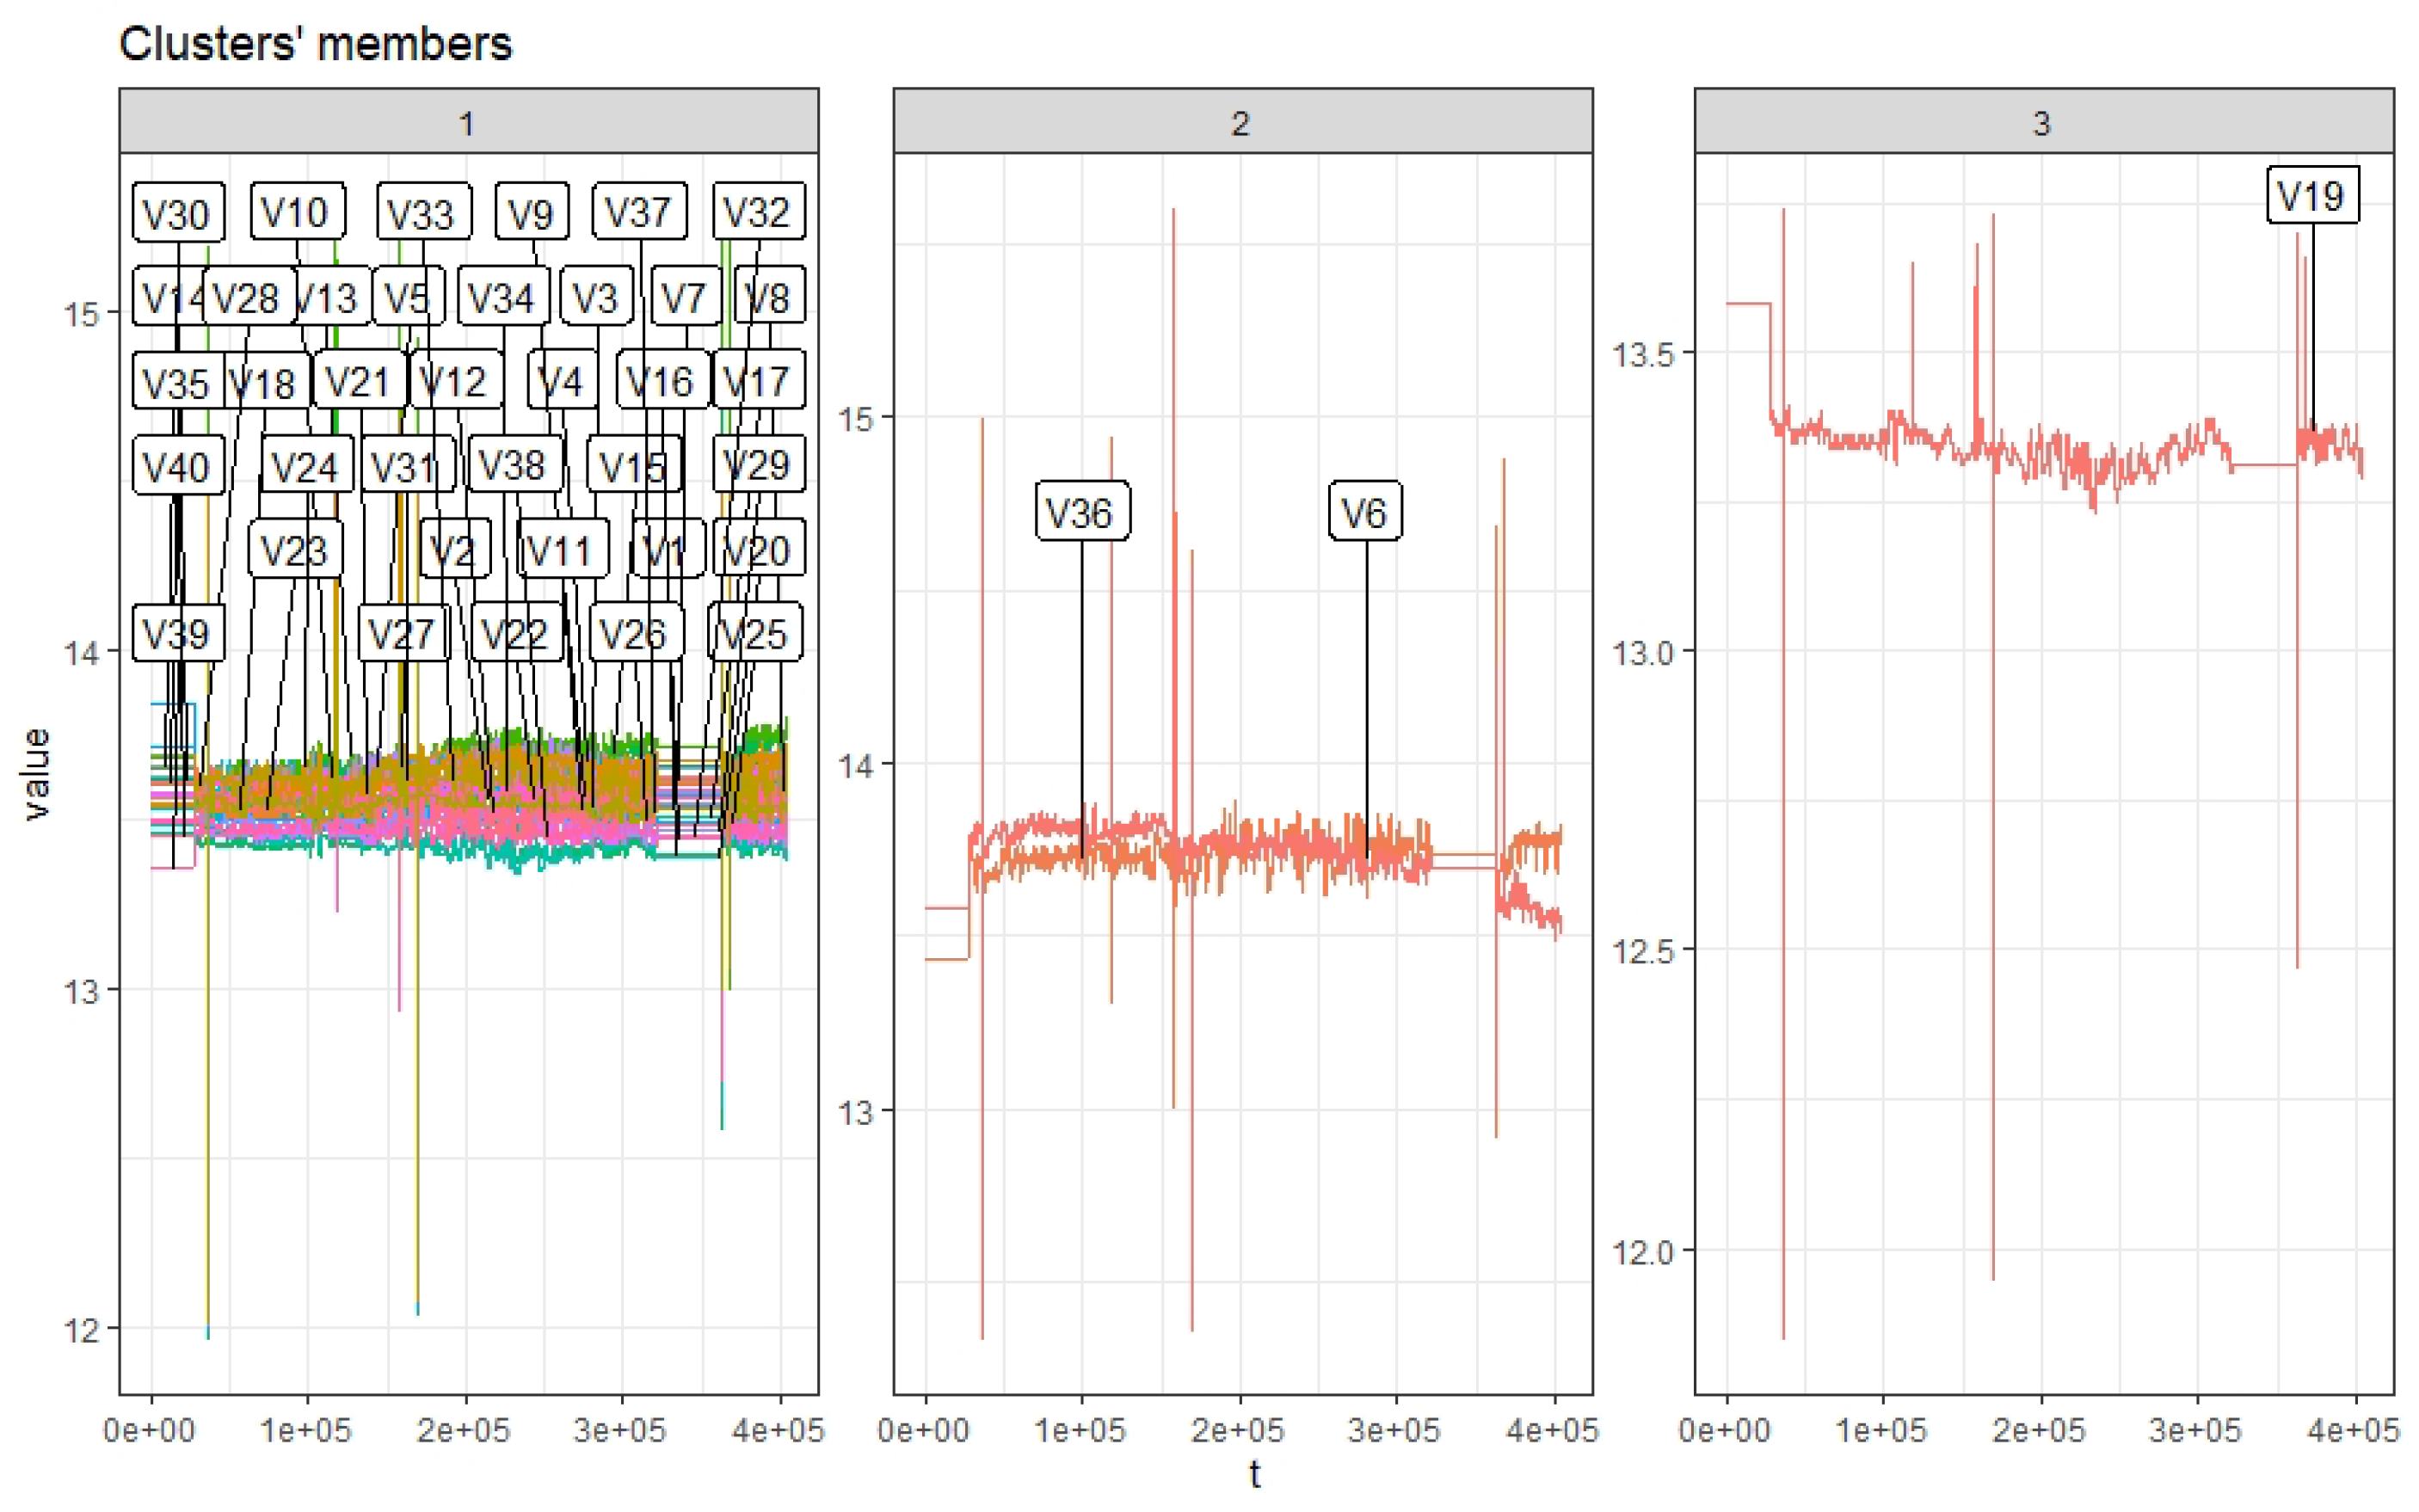2419x1512 pixels.
Task: Click the V6 label in panel 2
Action: coord(1364,512)
